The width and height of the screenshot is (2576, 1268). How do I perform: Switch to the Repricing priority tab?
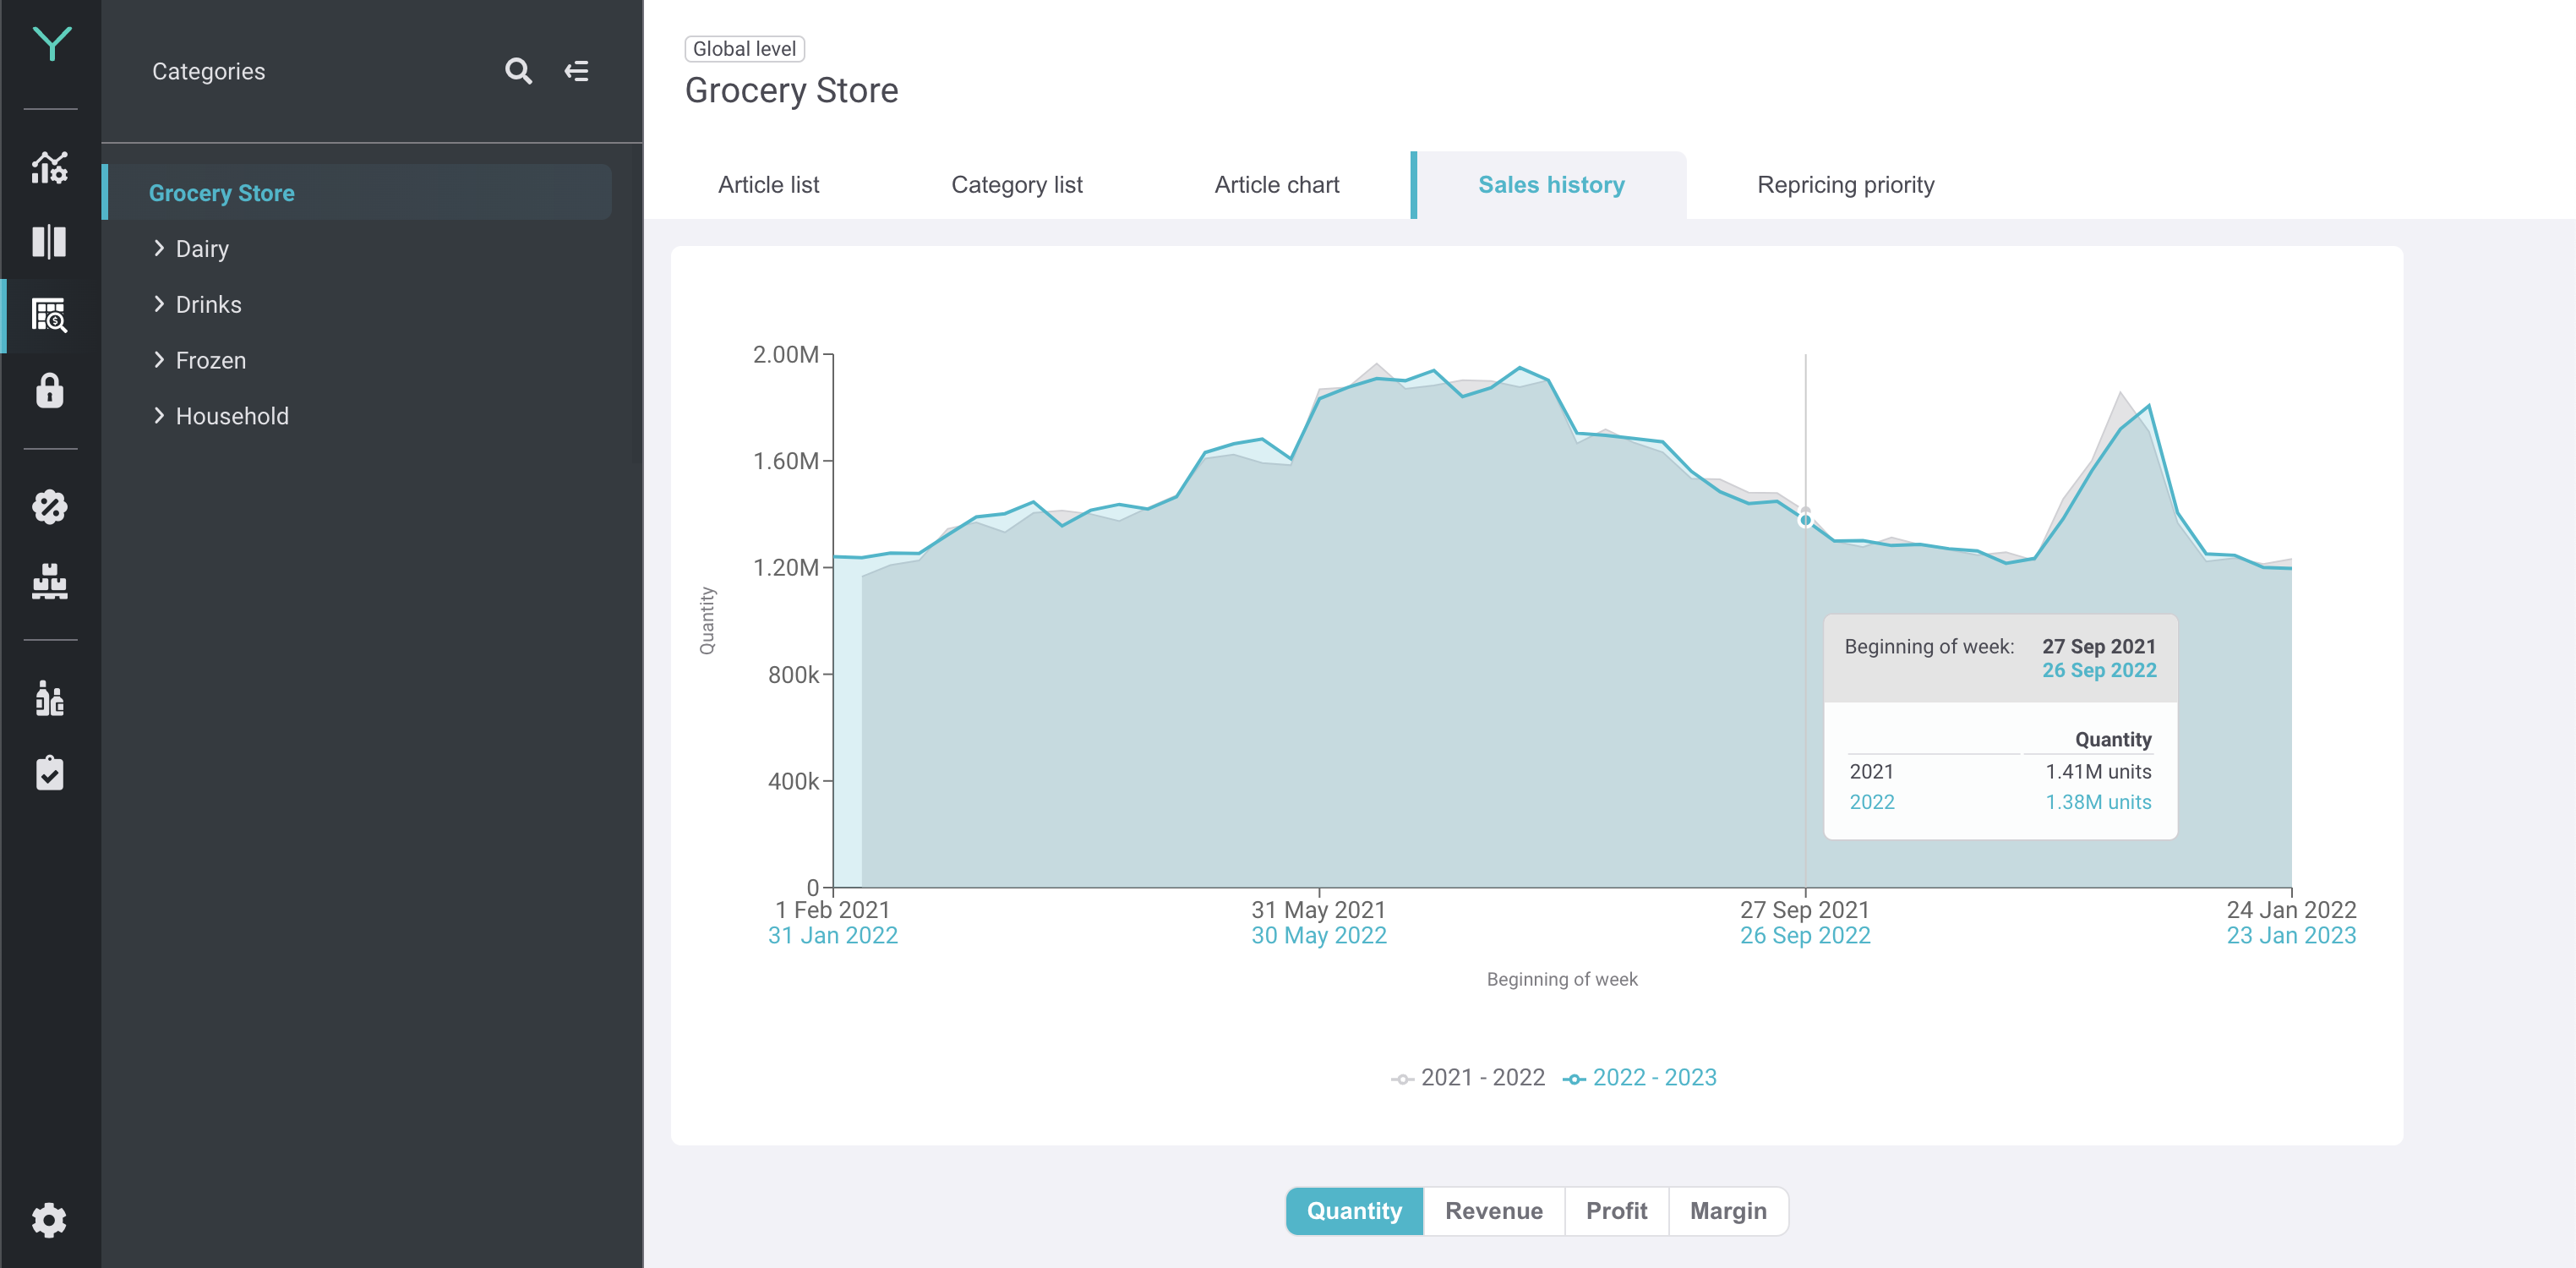1845,185
